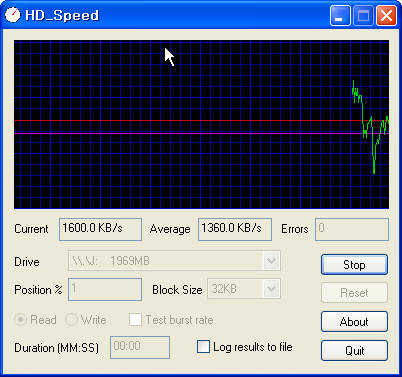Screen dimensions: 402x377
Task: Click the Current speed value field
Action: (x=100, y=229)
